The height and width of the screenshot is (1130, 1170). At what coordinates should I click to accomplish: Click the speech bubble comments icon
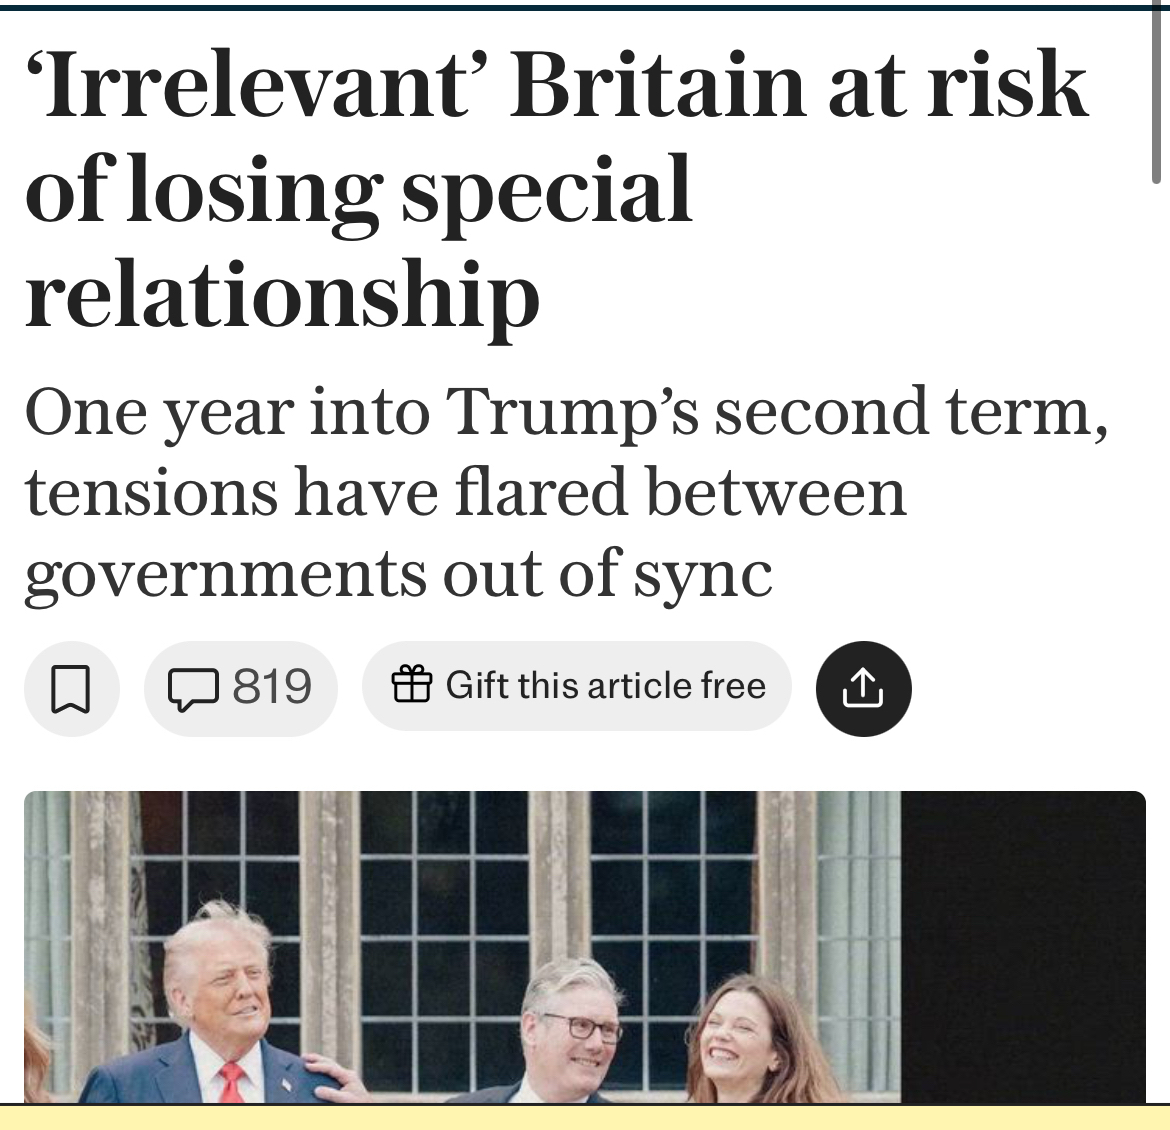(x=193, y=688)
